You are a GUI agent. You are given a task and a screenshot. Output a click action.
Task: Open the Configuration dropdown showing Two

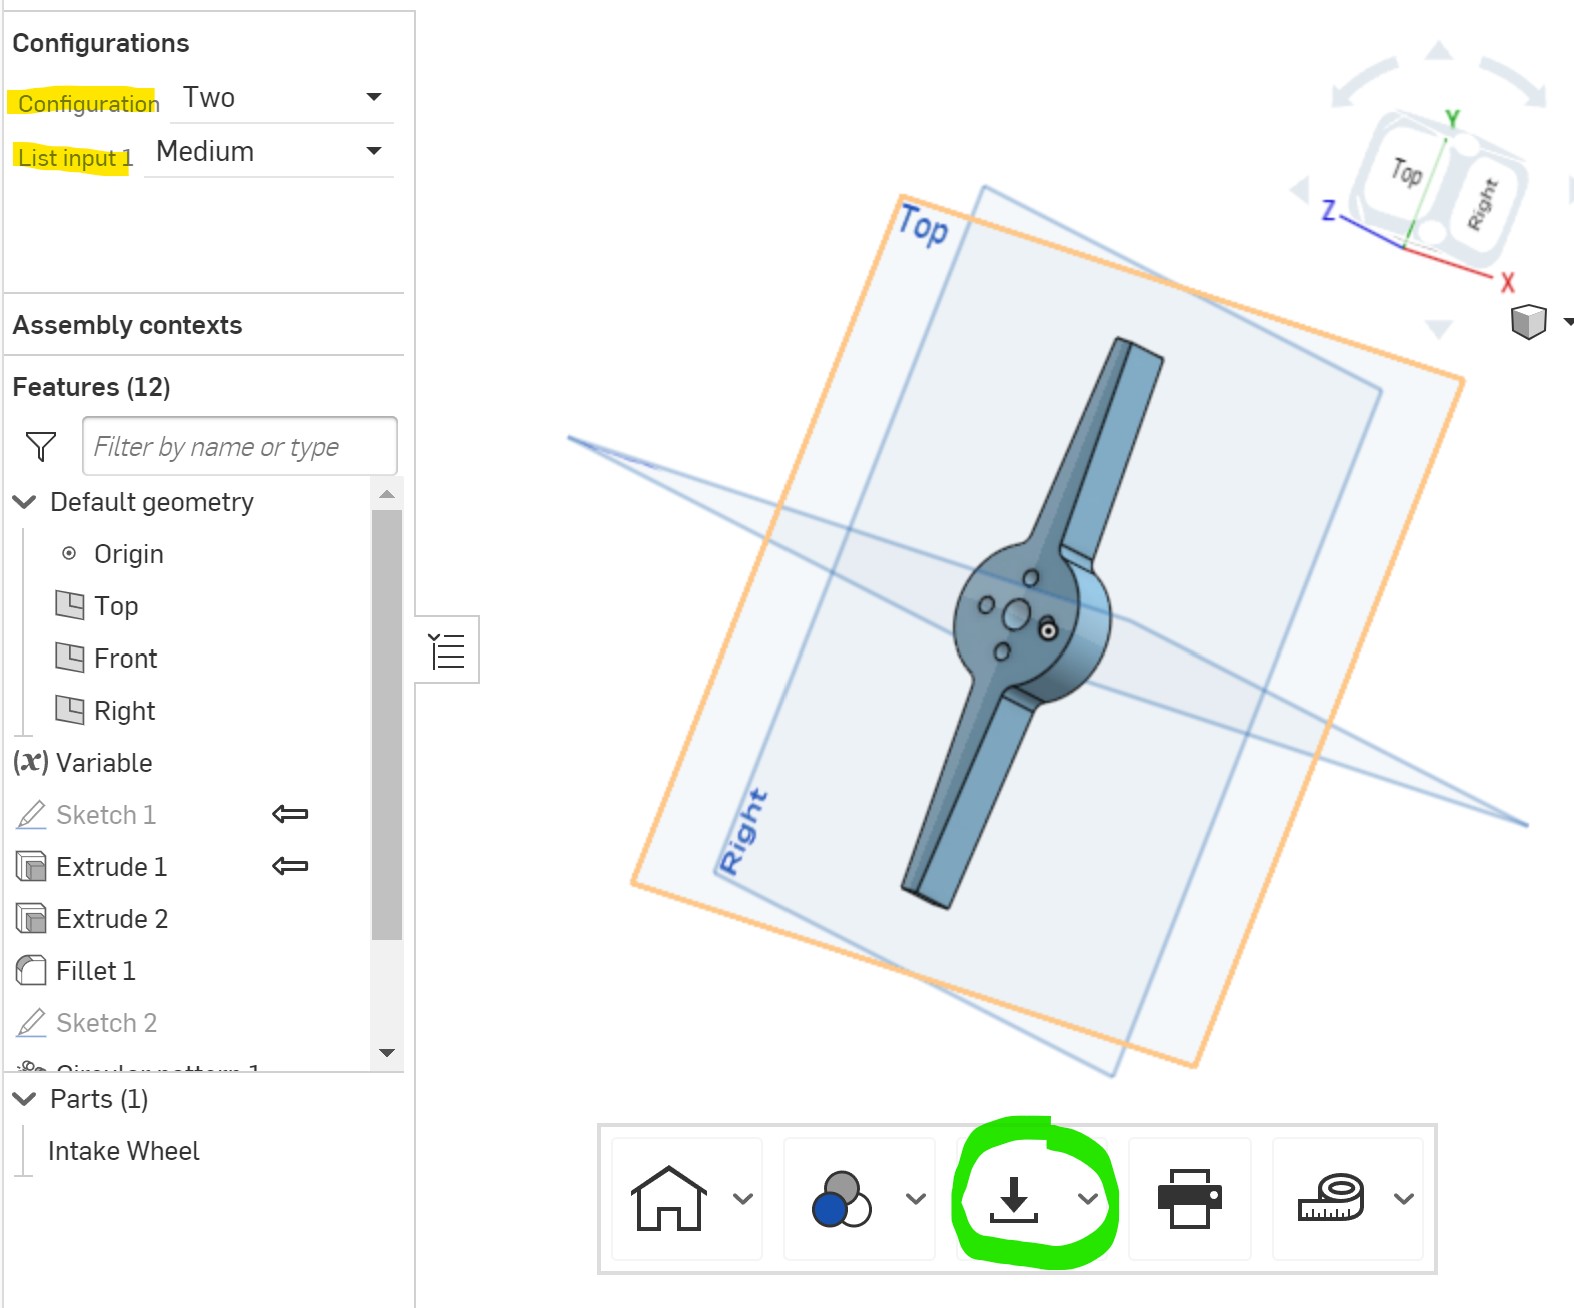point(282,98)
